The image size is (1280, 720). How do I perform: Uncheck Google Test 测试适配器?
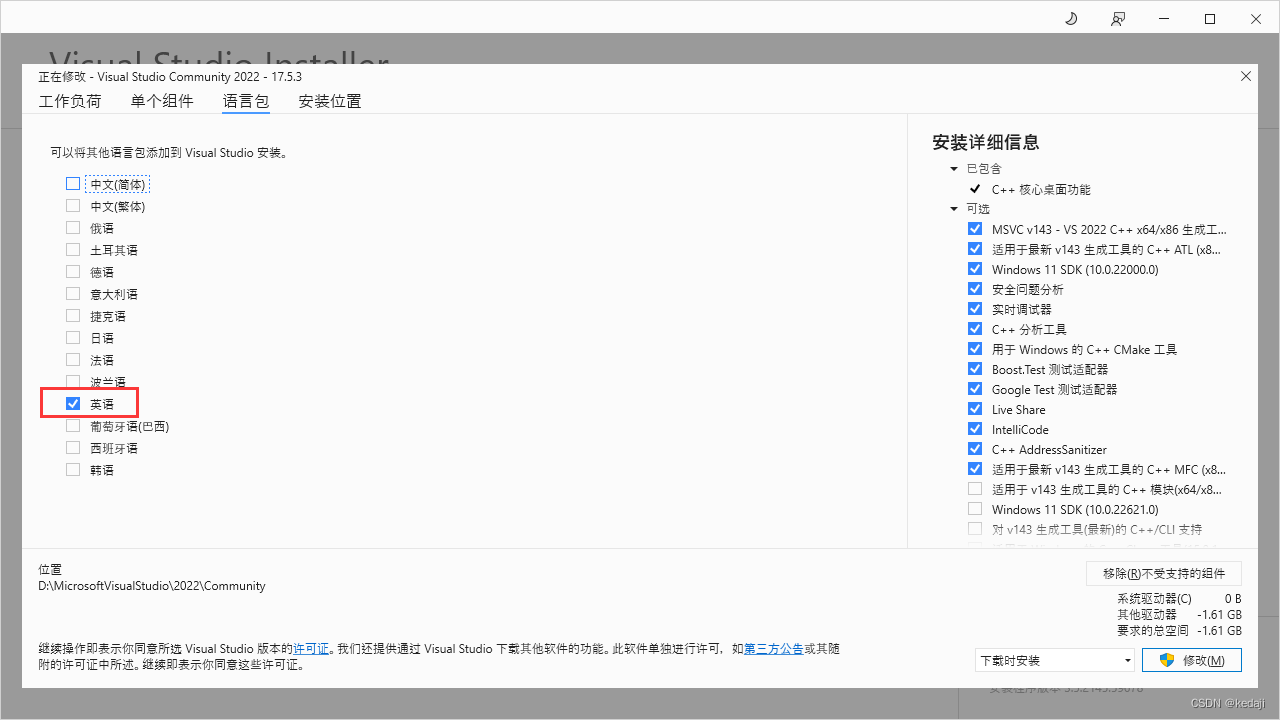pos(975,389)
